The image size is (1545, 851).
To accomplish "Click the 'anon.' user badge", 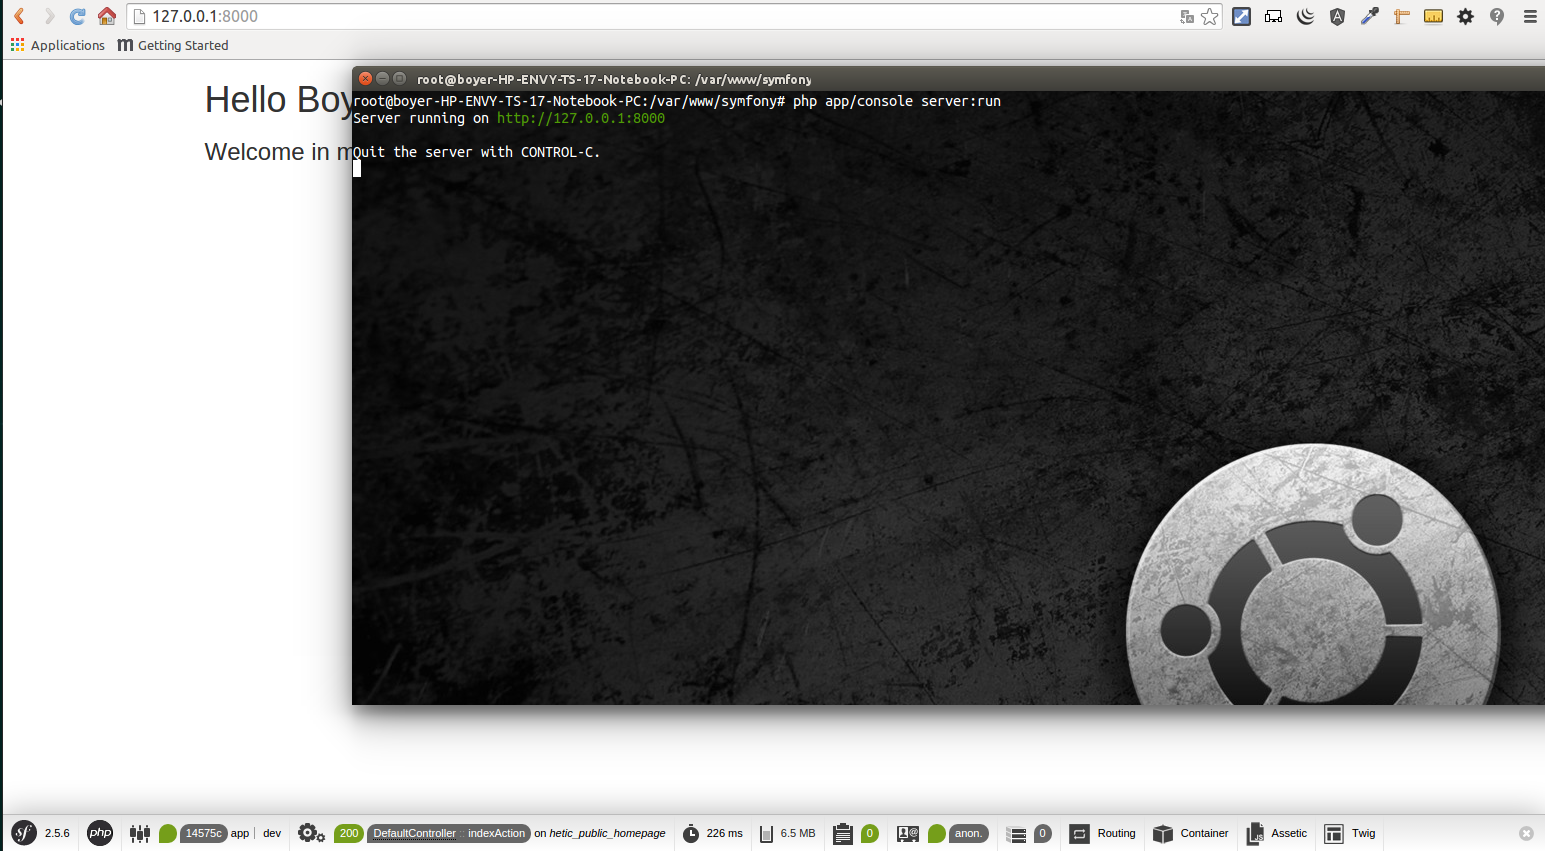I will tap(968, 833).
